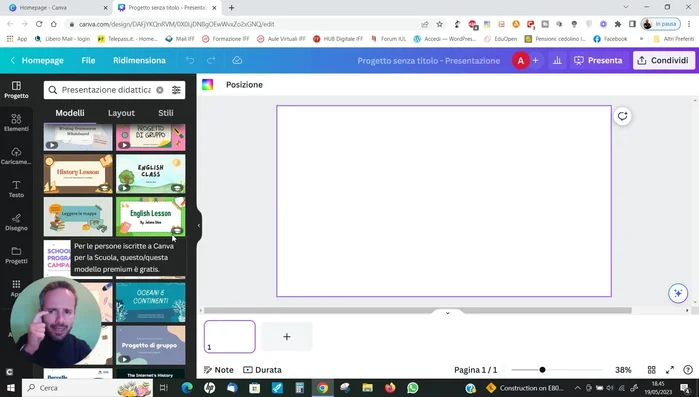Select the English Lesson template

(x=151, y=217)
